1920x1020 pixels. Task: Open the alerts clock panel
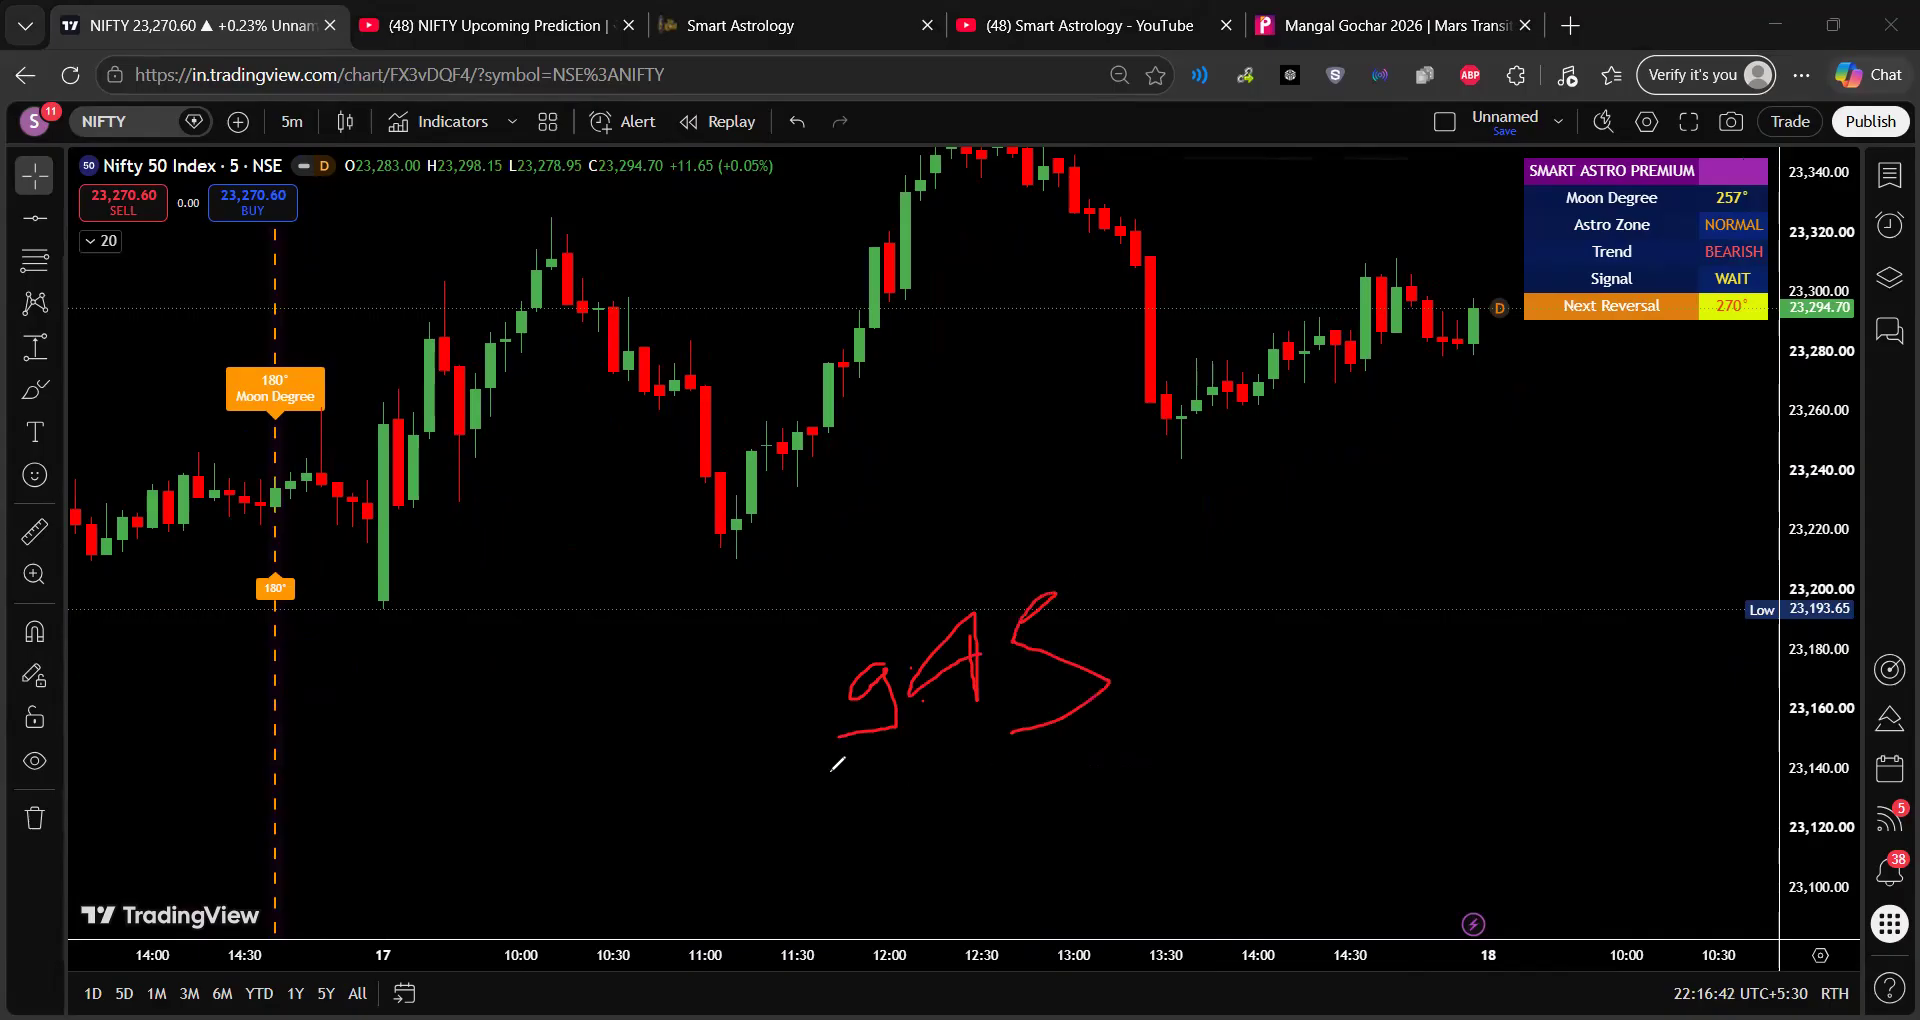[1889, 225]
